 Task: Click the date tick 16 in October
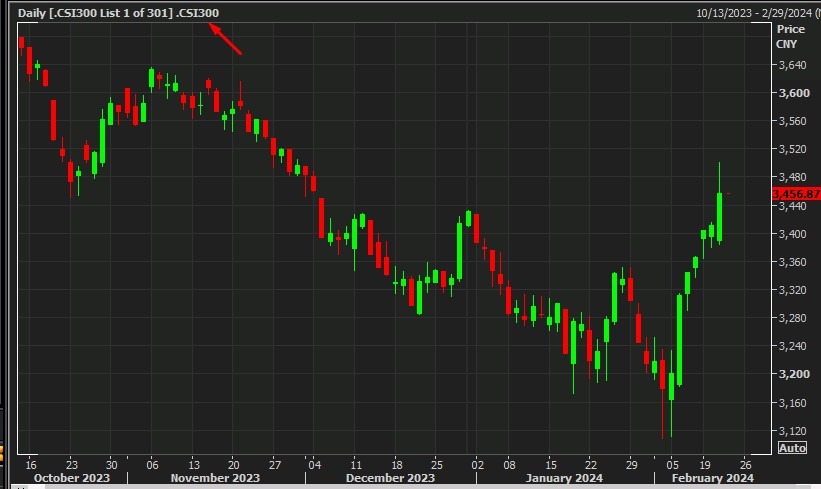pos(31,465)
